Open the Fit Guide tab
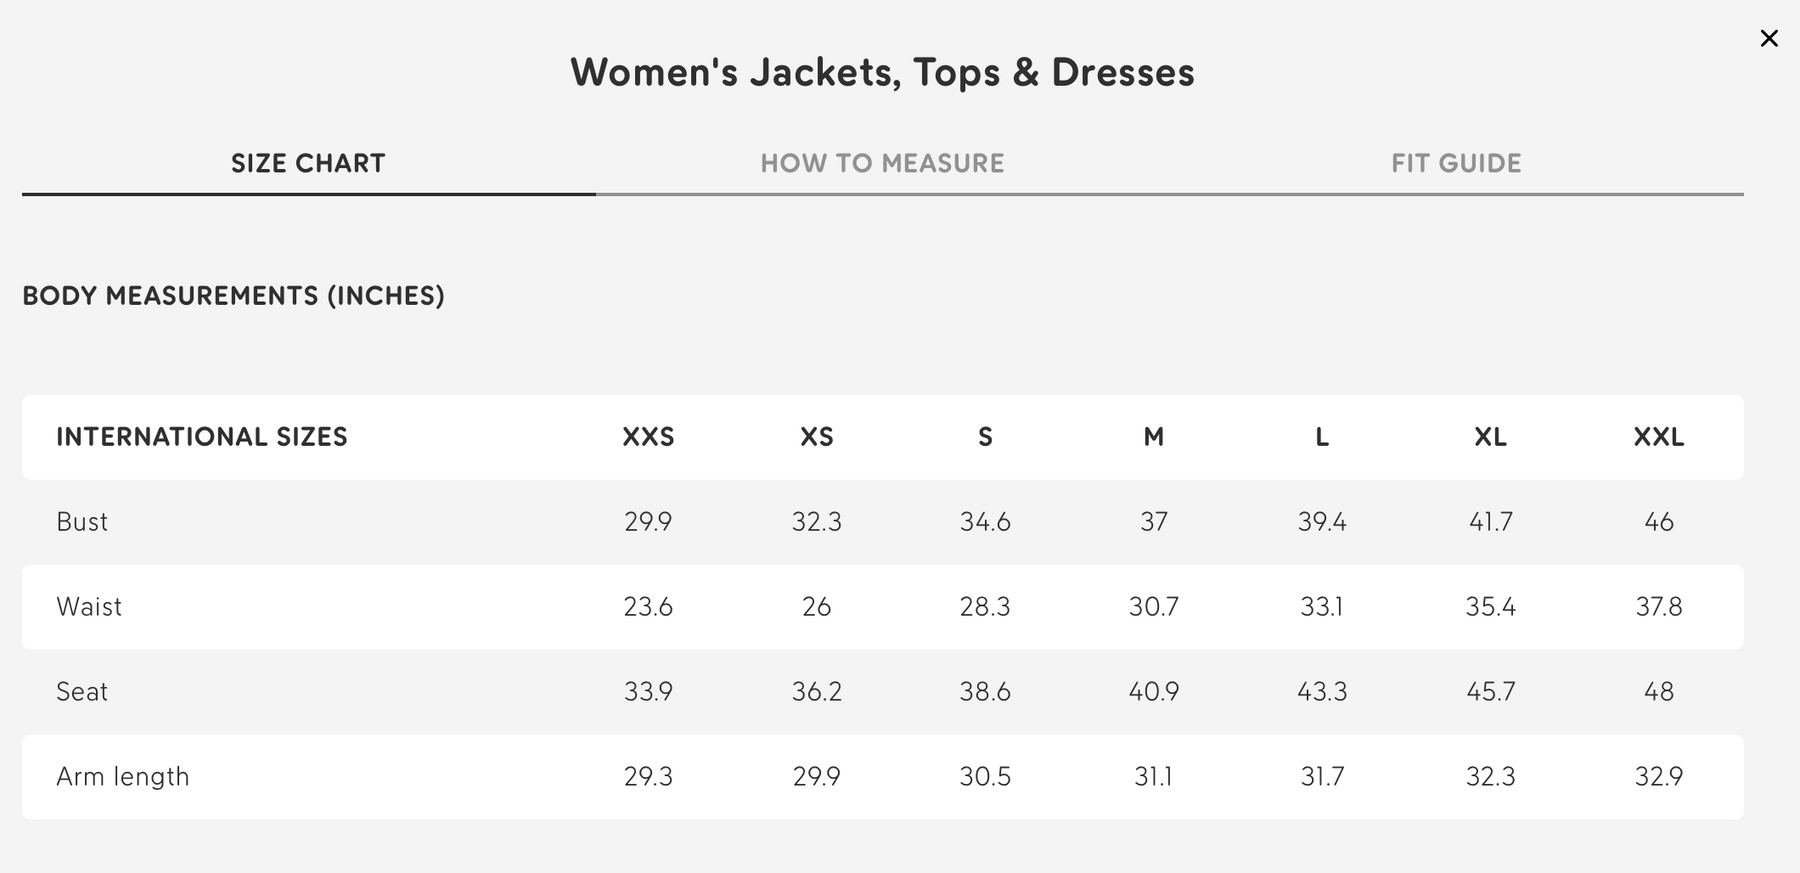 click(x=1456, y=163)
